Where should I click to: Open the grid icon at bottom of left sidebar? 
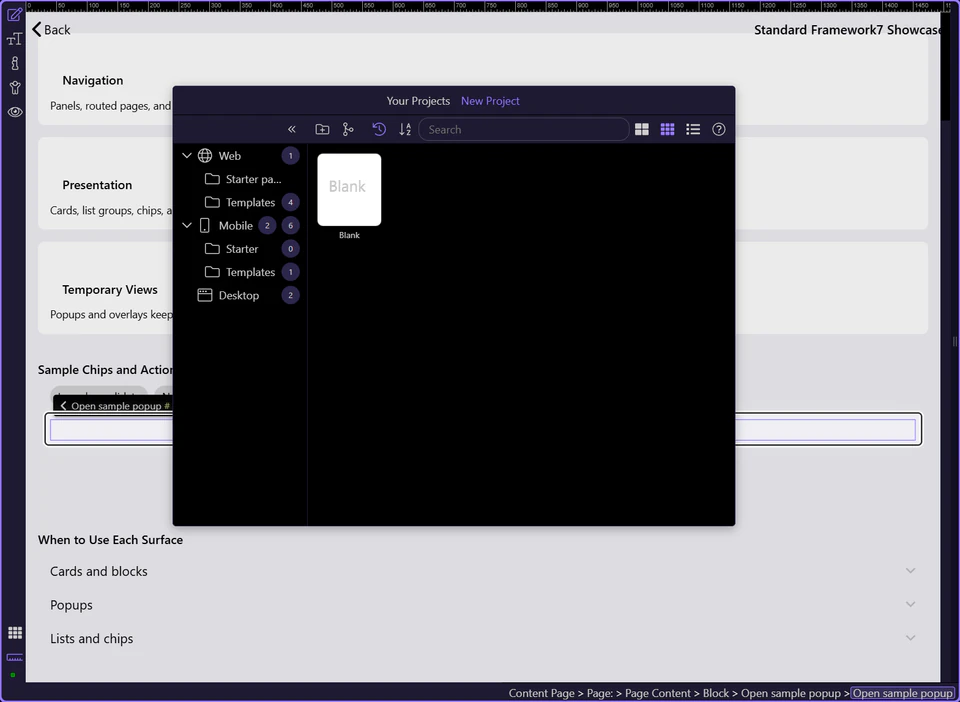click(x=15, y=633)
